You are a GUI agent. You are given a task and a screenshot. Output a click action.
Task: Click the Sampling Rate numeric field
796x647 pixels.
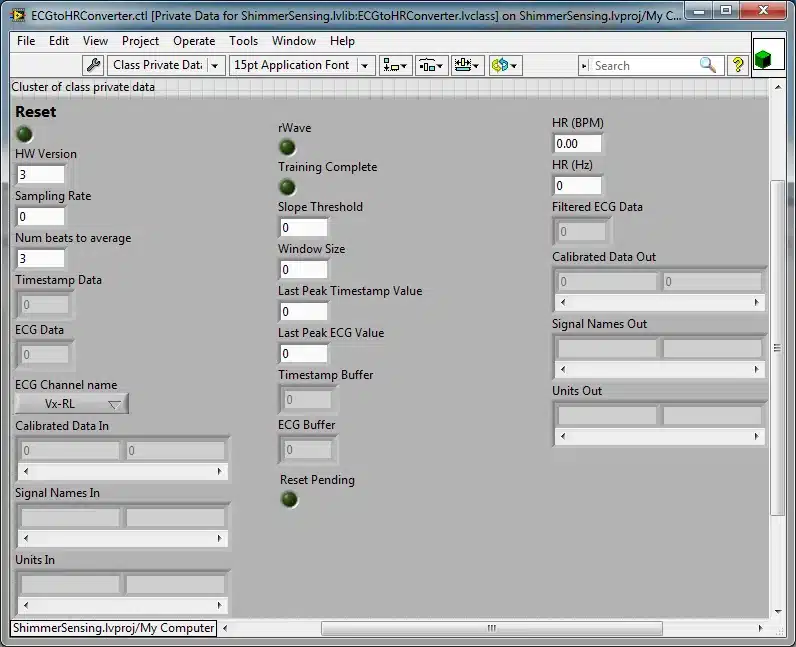tap(41, 217)
